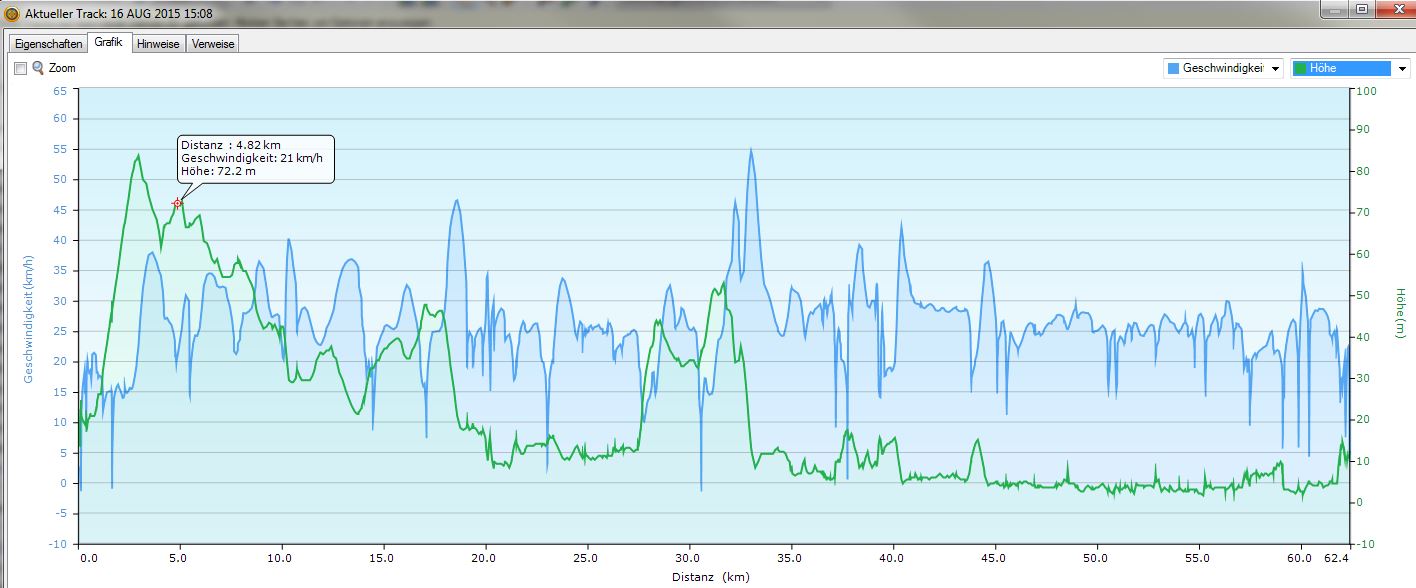
Task: Enable the Zoom checkbox
Action: (x=20, y=68)
